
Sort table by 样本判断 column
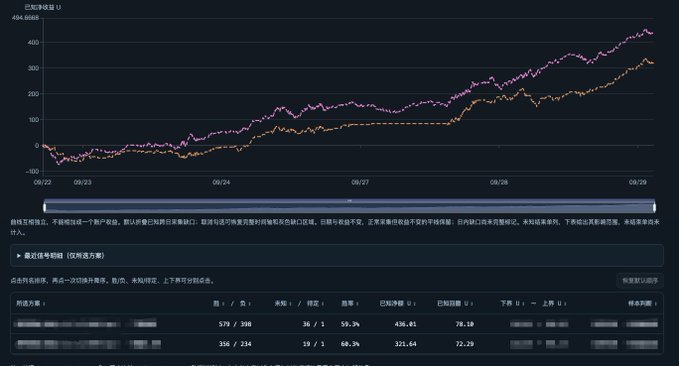pyautogui.click(x=642, y=303)
